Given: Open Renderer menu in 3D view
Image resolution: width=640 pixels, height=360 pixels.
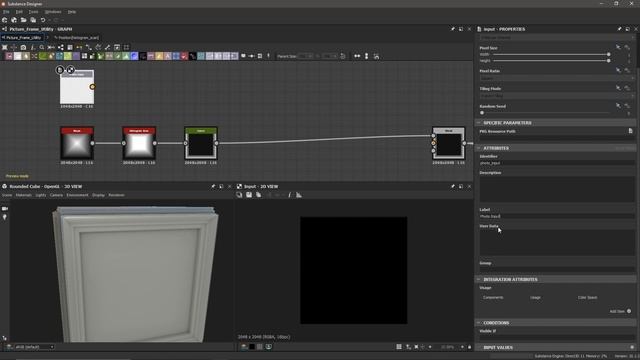Looking at the screenshot, I should tap(116, 195).
